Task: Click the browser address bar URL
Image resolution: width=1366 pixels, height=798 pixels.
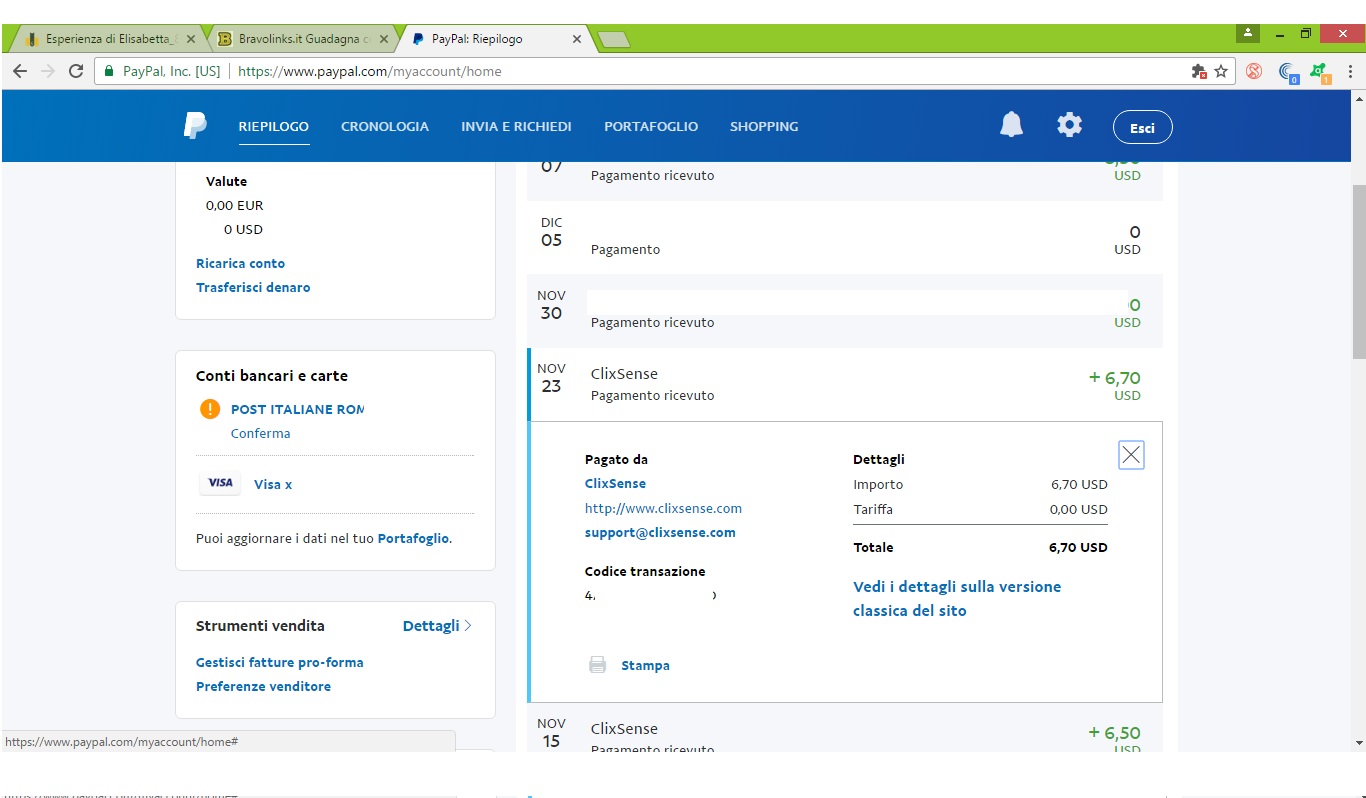Action: 370,71
